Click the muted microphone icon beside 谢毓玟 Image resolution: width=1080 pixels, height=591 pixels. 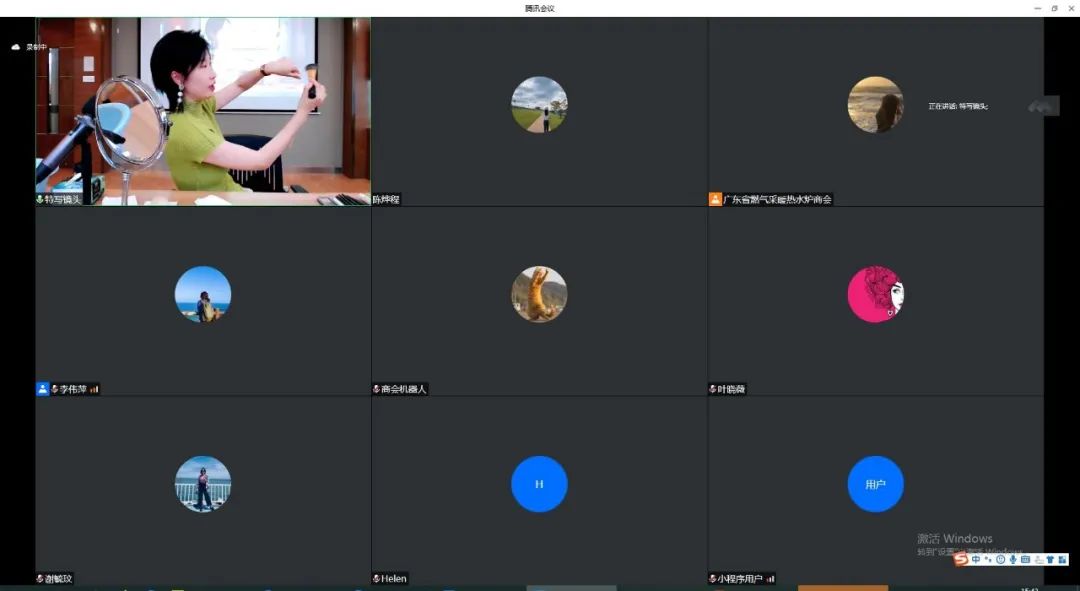click(x=40, y=579)
